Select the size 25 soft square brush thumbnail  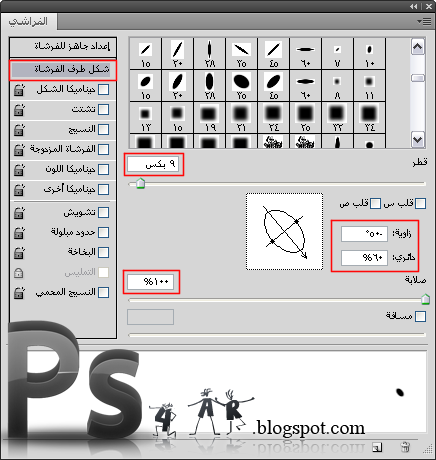click(x=305, y=117)
